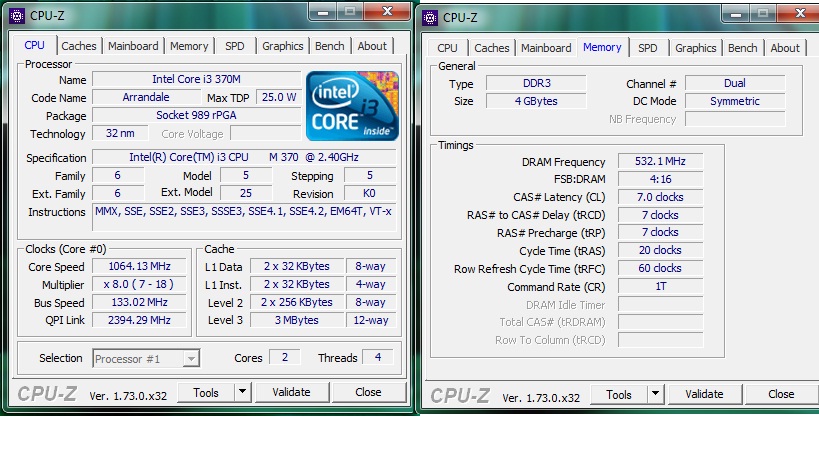Viewport: 819px width, 460px height.
Task: Open Caches tab in right window
Action: pos(492,48)
